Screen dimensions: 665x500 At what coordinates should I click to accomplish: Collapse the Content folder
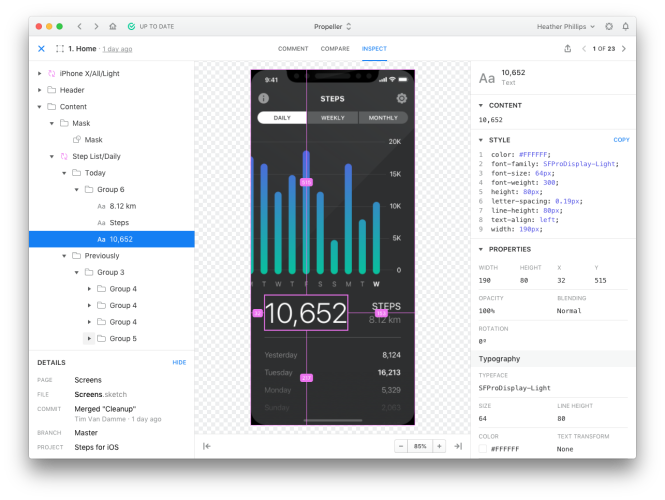[x=39, y=107]
